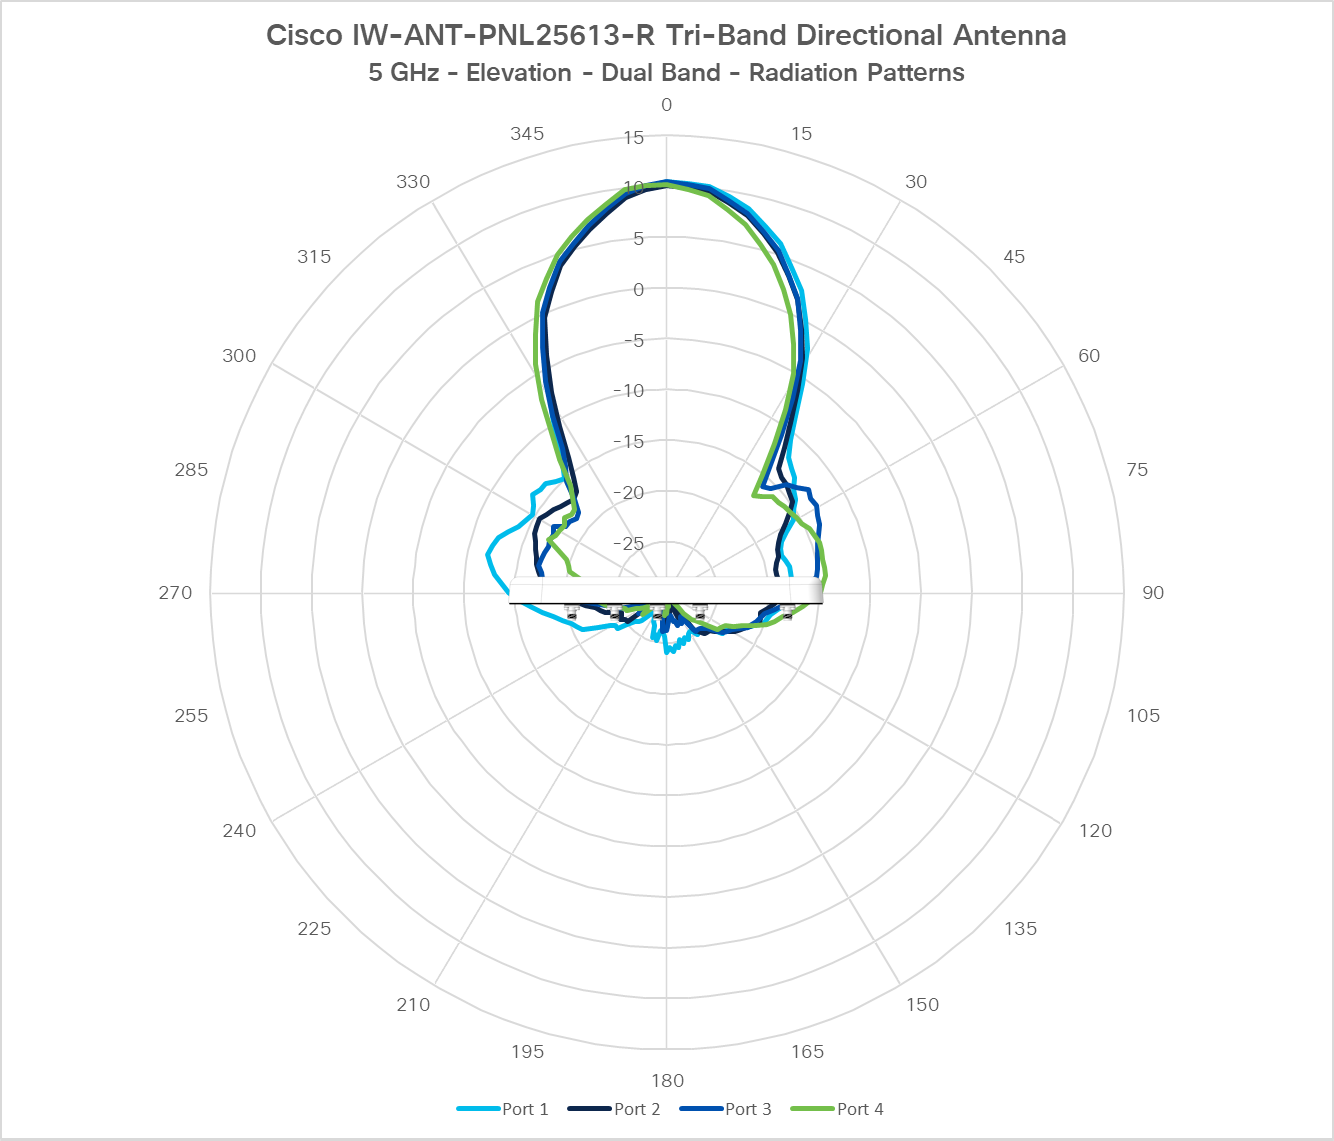Click the 195 degree angle label
The height and width of the screenshot is (1141, 1334).
(527, 1052)
